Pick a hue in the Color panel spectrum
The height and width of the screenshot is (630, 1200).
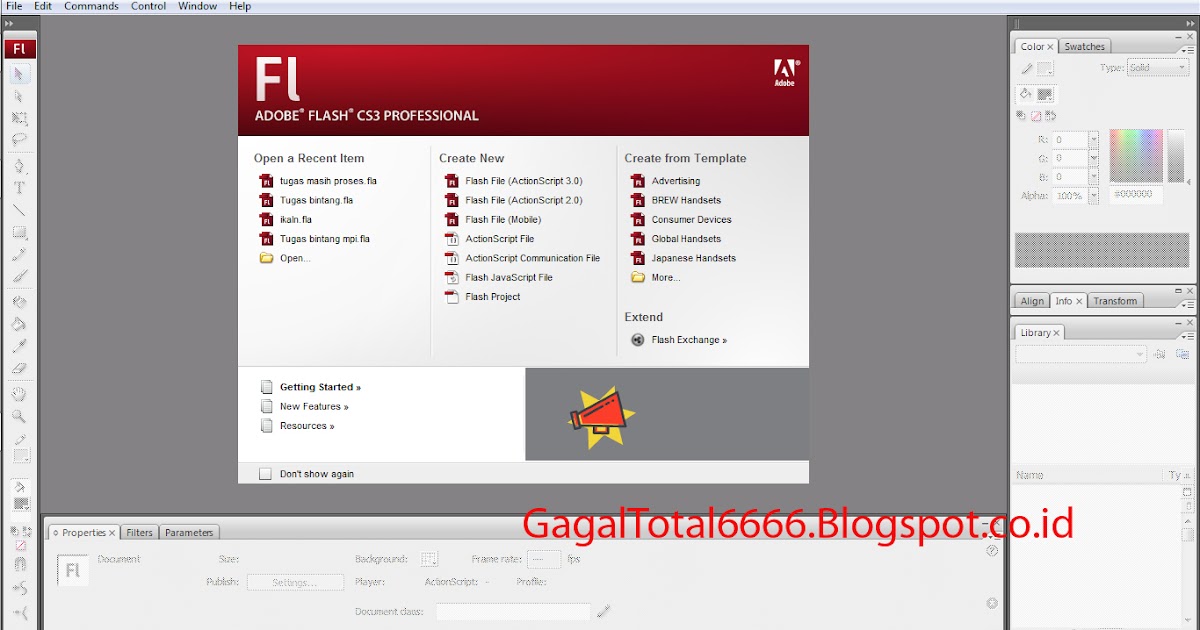coord(1136,155)
